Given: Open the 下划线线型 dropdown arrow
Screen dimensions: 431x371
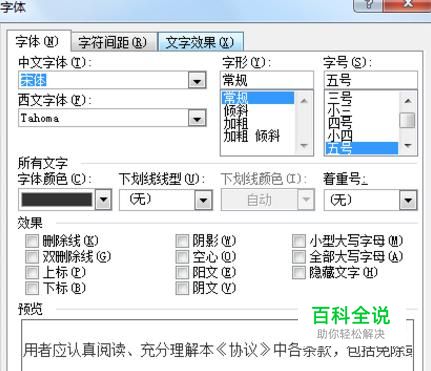Looking at the screenshot, I should pos(204,200).
